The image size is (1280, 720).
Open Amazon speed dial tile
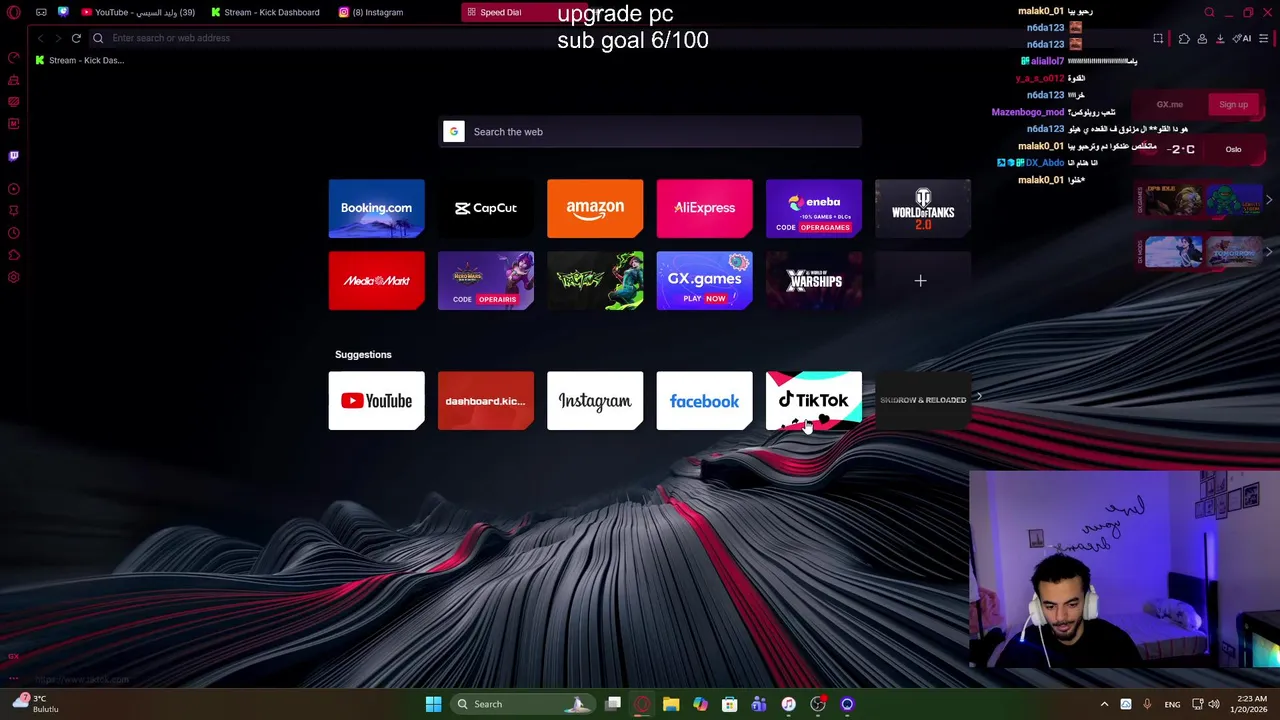pyautogui.click(x=595, y=208)
